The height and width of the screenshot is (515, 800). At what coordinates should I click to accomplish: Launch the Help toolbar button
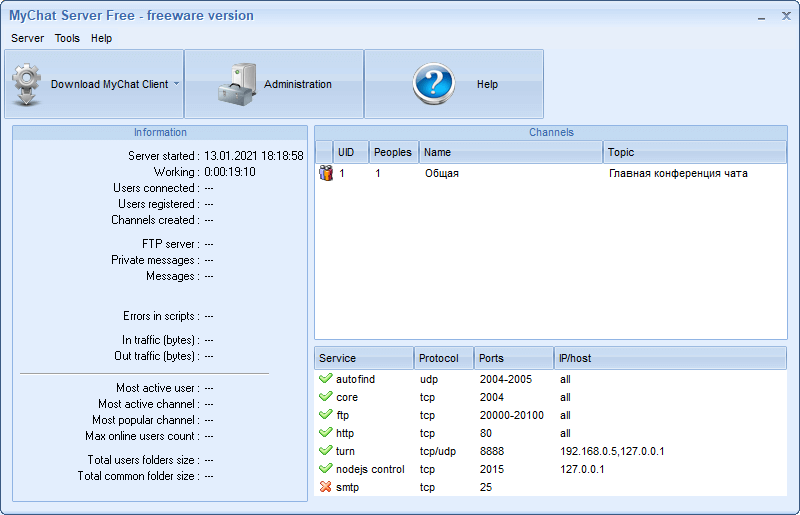[454, 84]
